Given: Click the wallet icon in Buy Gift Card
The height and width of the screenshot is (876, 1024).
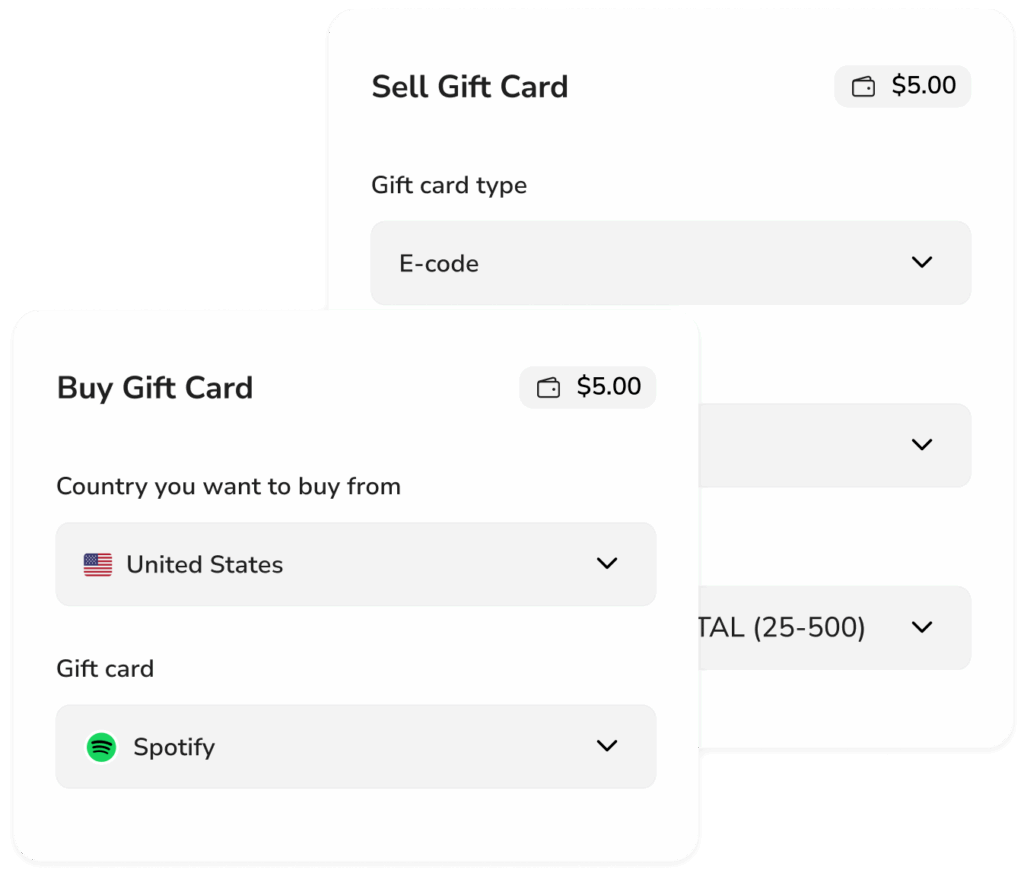Looking at the screenshot, I should 548,388.
